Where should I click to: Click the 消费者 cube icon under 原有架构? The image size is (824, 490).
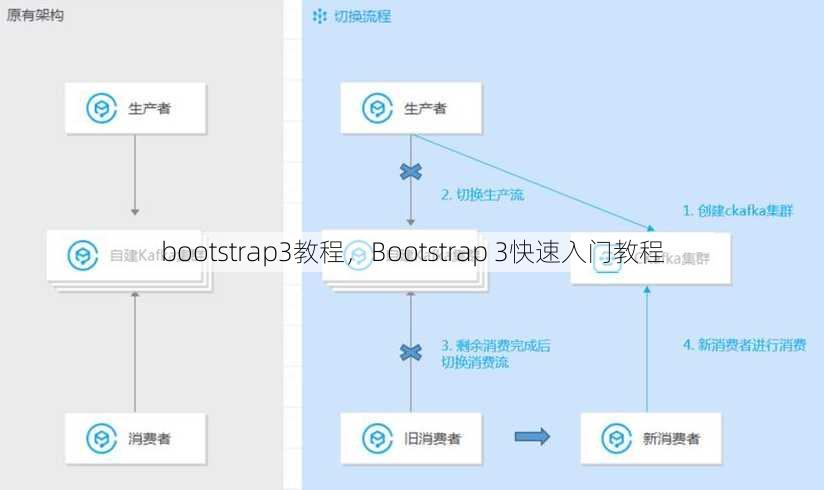(x=101, y=438)
